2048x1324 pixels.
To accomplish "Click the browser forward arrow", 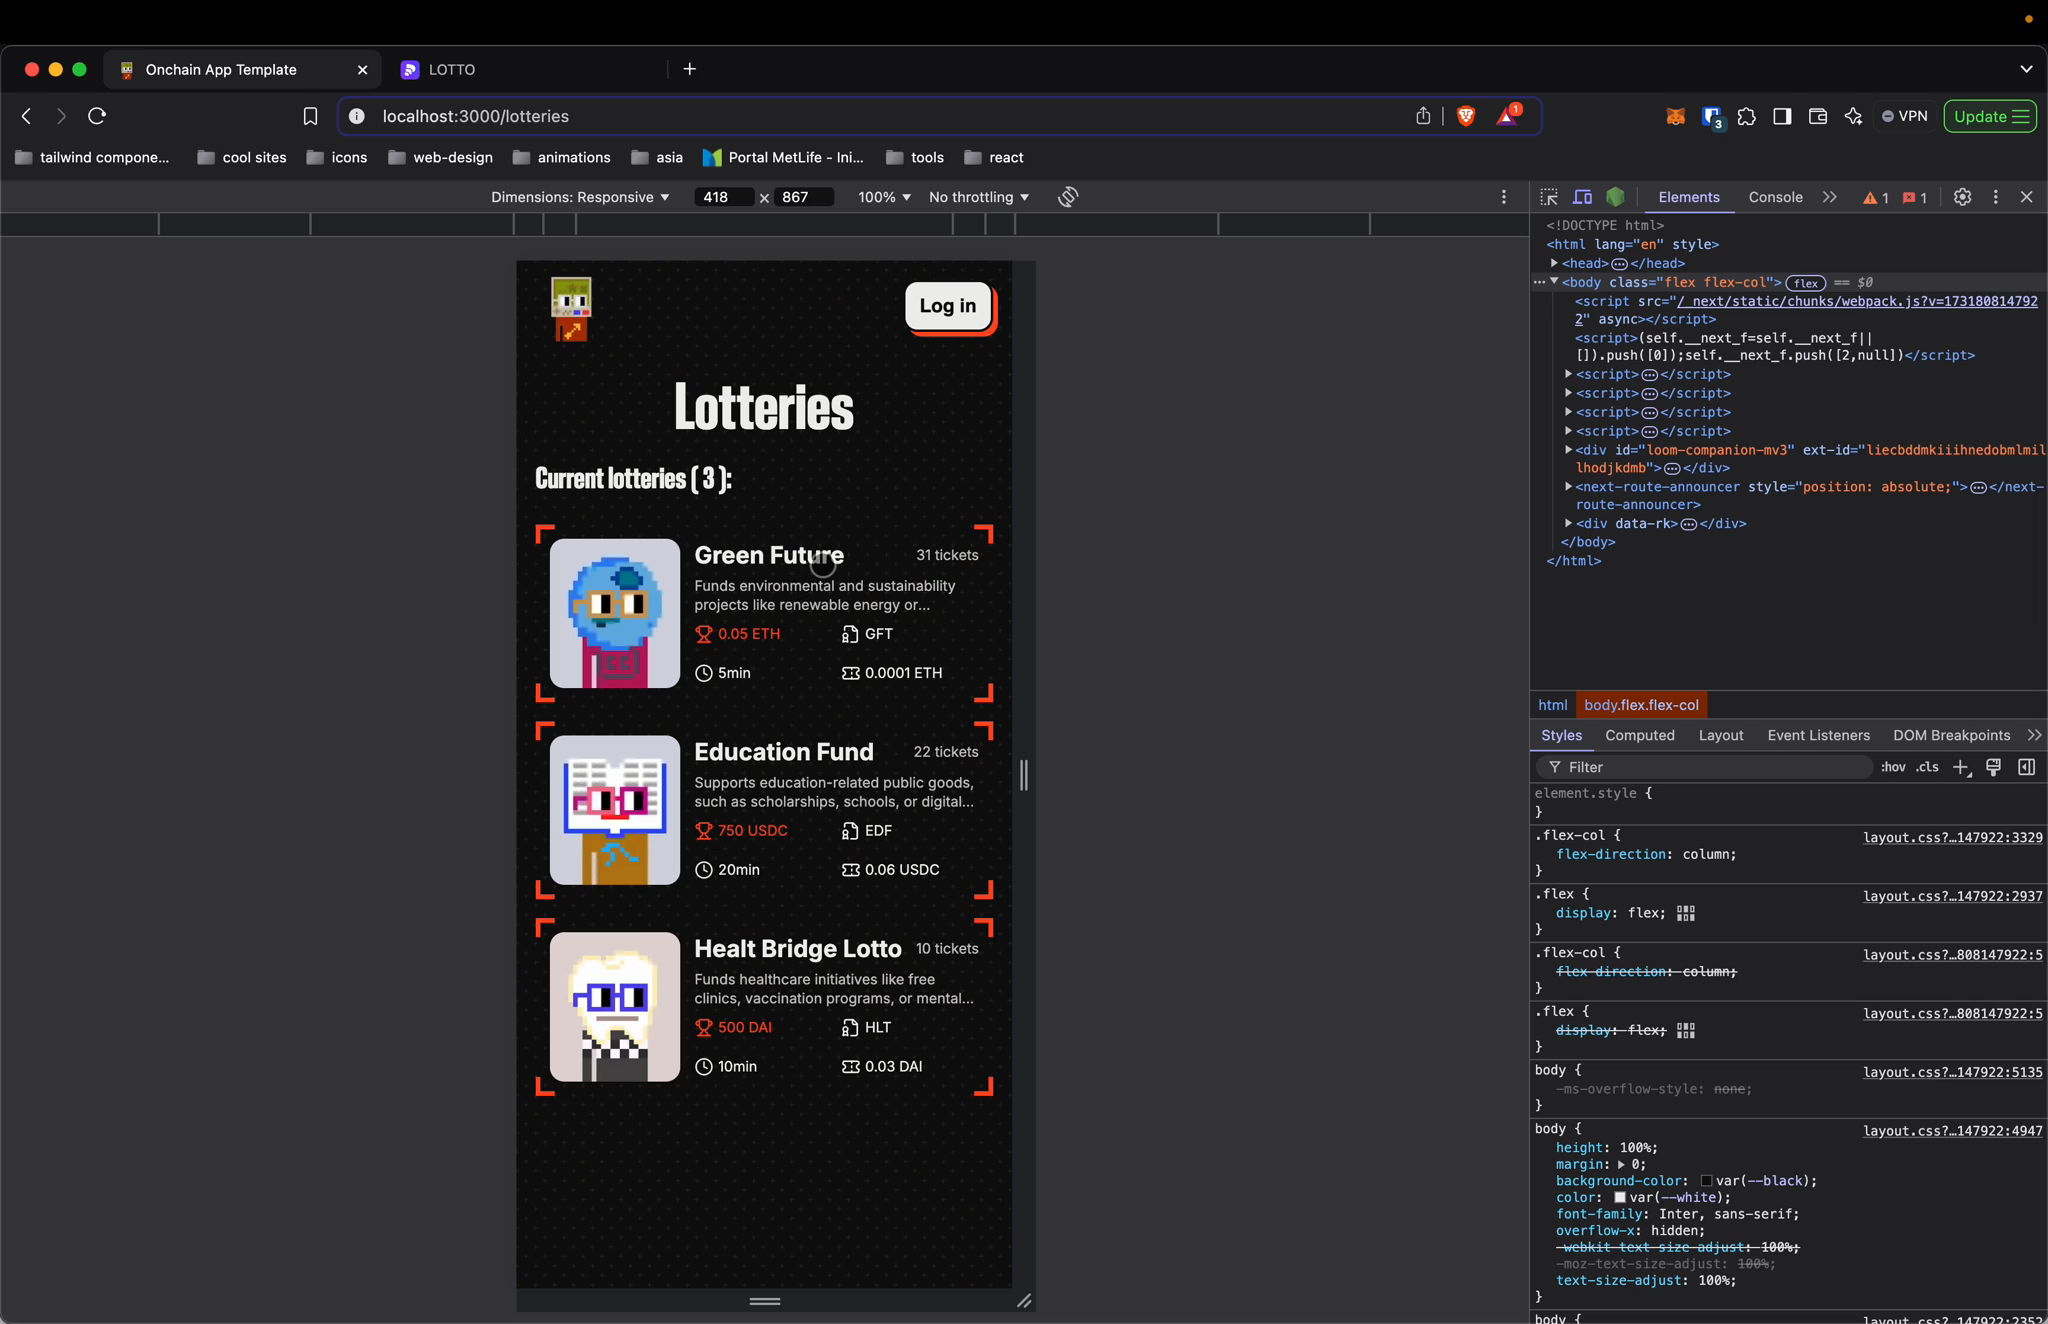I will (x=61, y=116).
